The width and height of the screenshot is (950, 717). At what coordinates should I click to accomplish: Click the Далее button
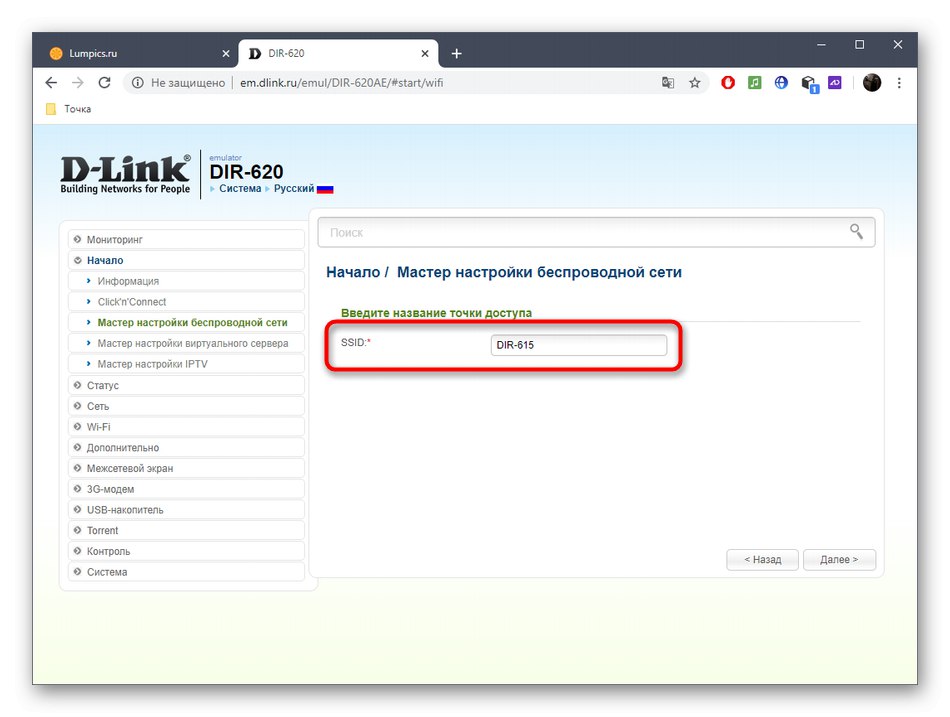(839, 560)
